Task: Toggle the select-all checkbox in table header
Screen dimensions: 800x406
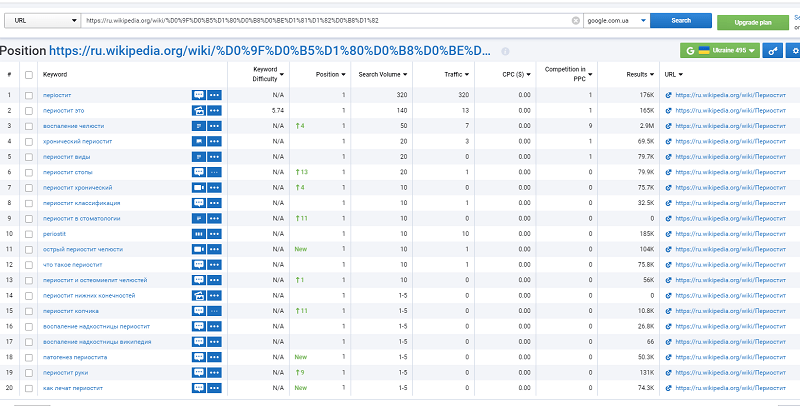Action: 29,75
